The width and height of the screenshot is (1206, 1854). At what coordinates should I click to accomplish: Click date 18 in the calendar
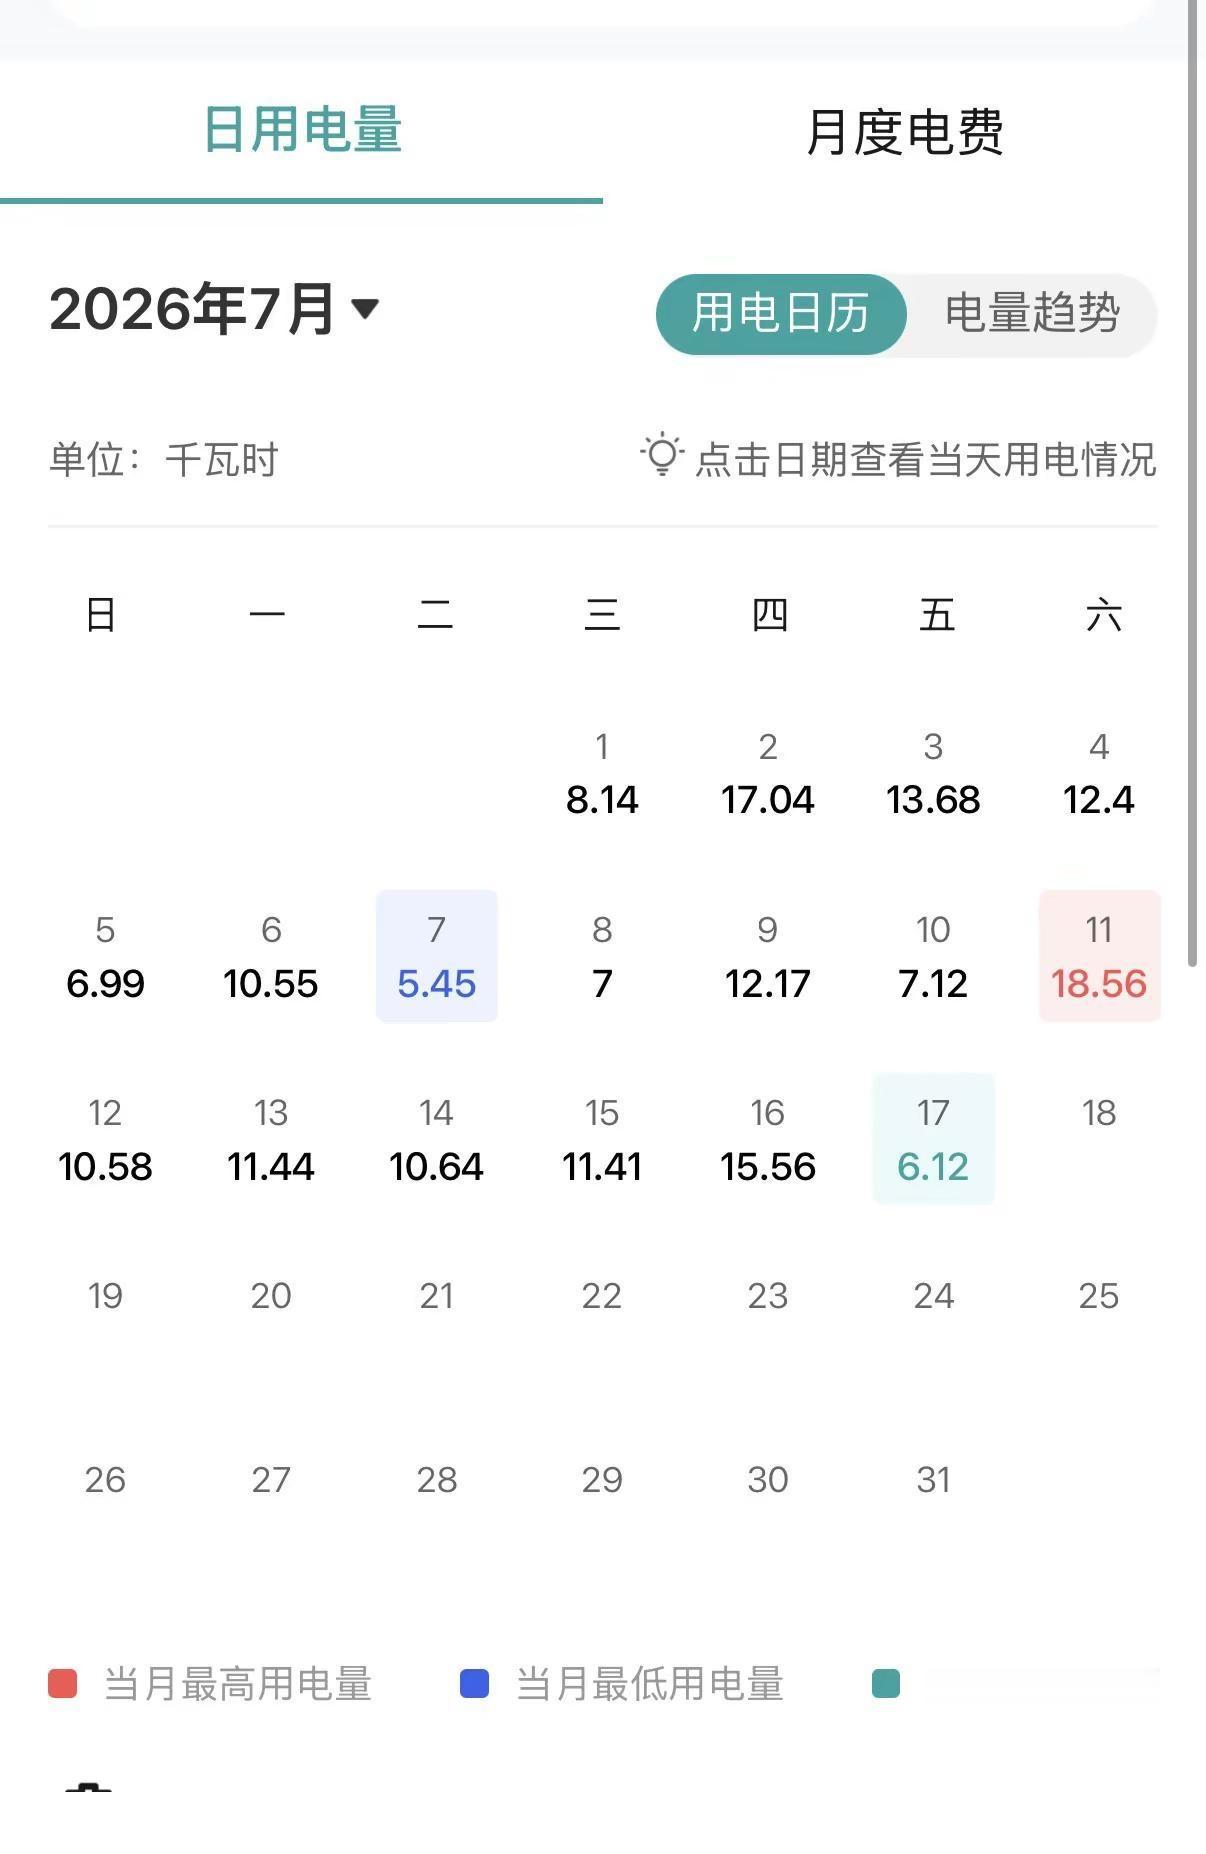(x=1099, y=1113)
